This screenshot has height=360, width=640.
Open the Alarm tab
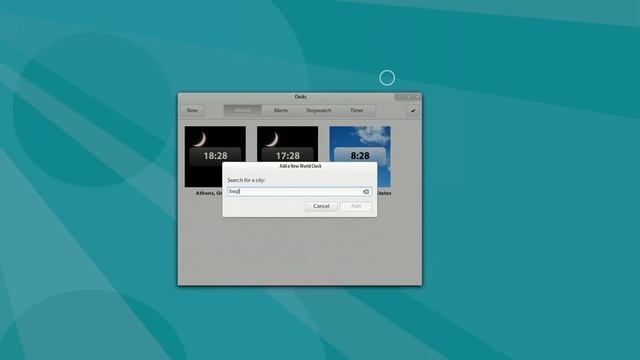point(280,110)
